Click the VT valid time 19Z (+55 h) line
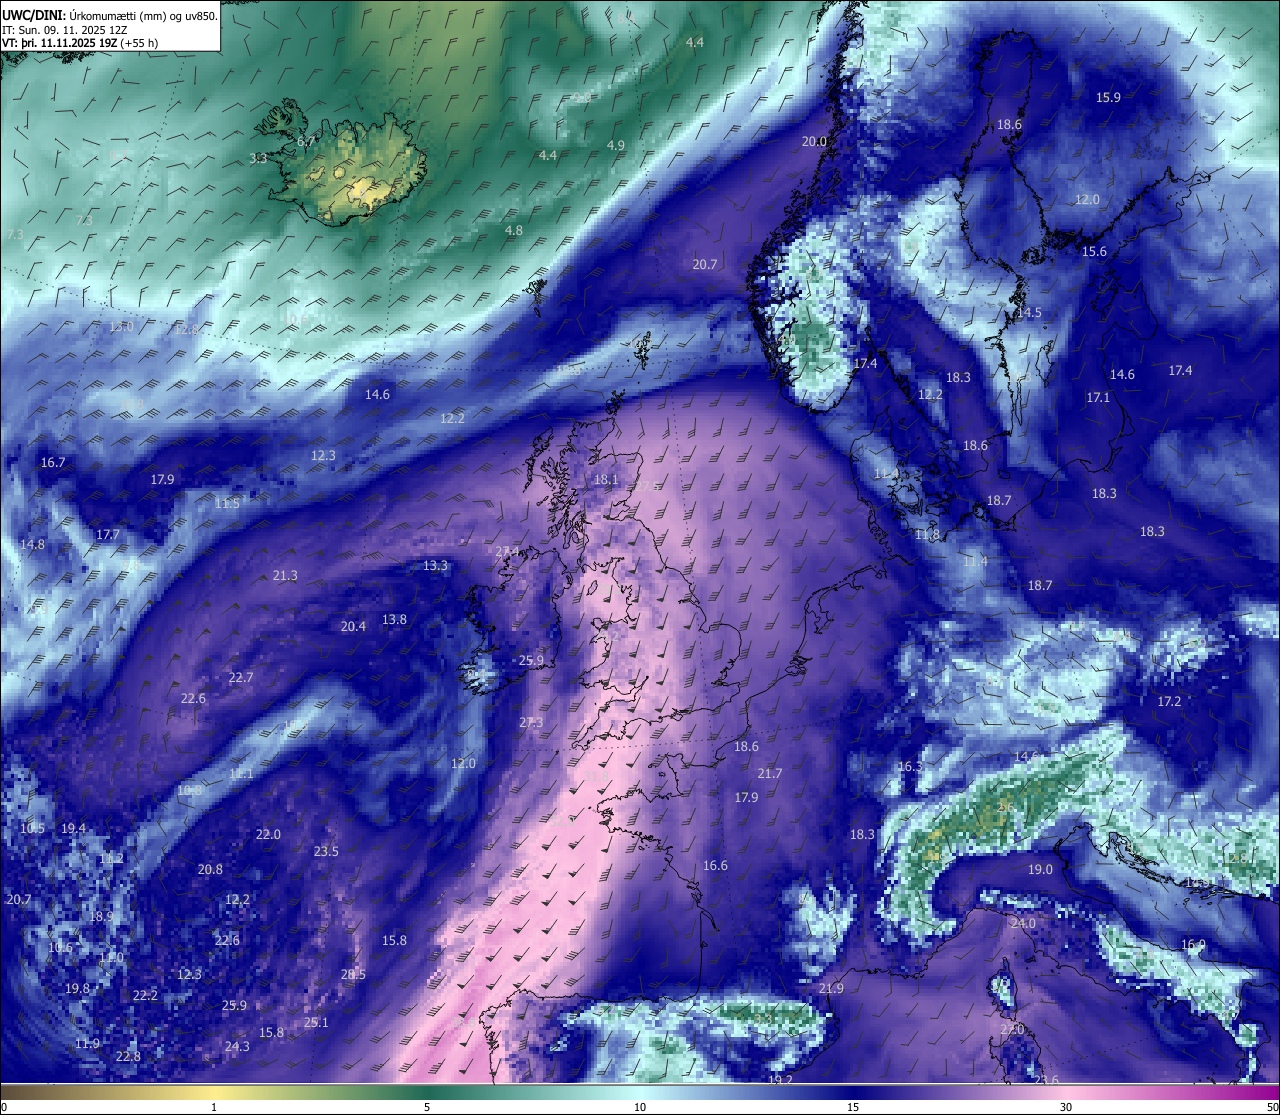Viewport: 1280px width, 1115px height. pyautogui.click(x=80, y=43)
